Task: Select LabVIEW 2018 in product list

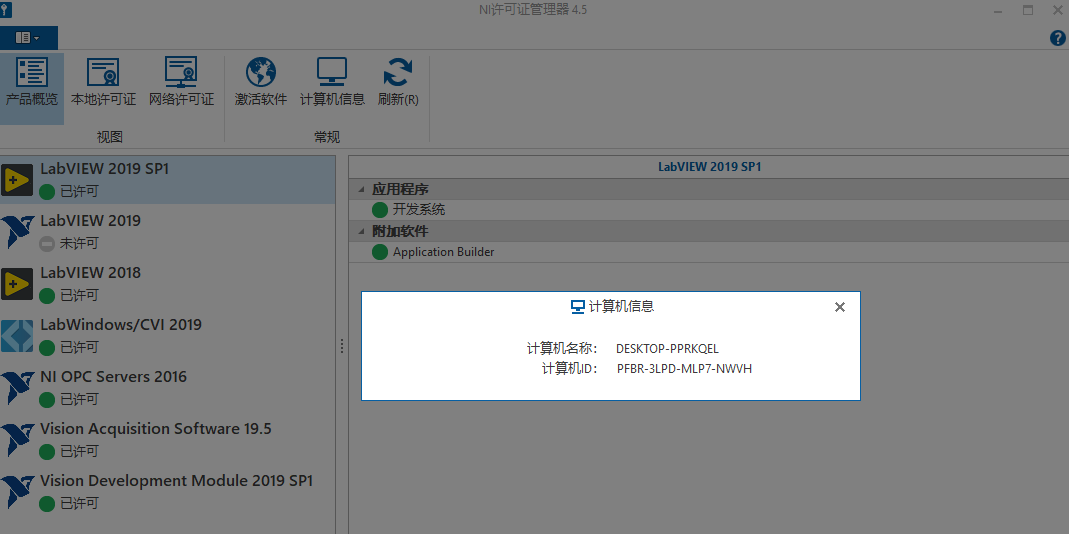Action: click(x=168, y=283)
